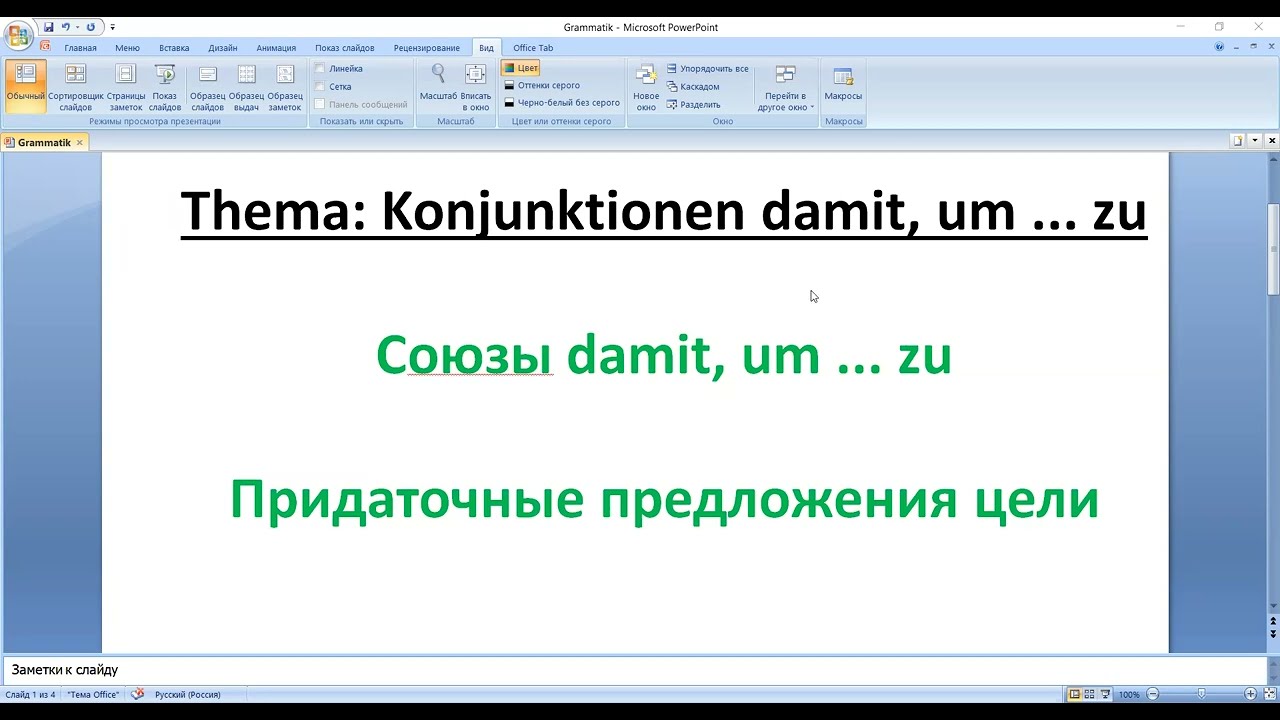Image resolution: width=1280 pixels, height=720 pixels.
Task: Click the zoom slider handle
Action: 1201,694
